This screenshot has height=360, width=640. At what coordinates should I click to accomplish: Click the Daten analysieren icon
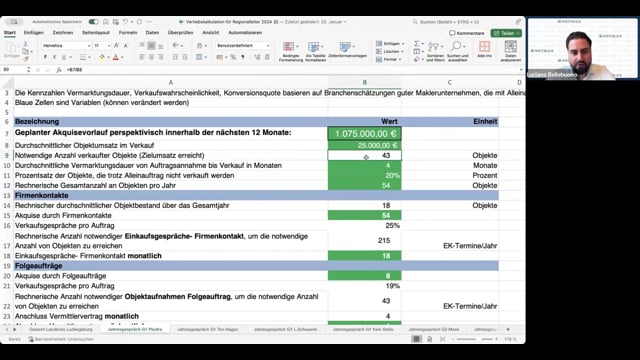511,51
